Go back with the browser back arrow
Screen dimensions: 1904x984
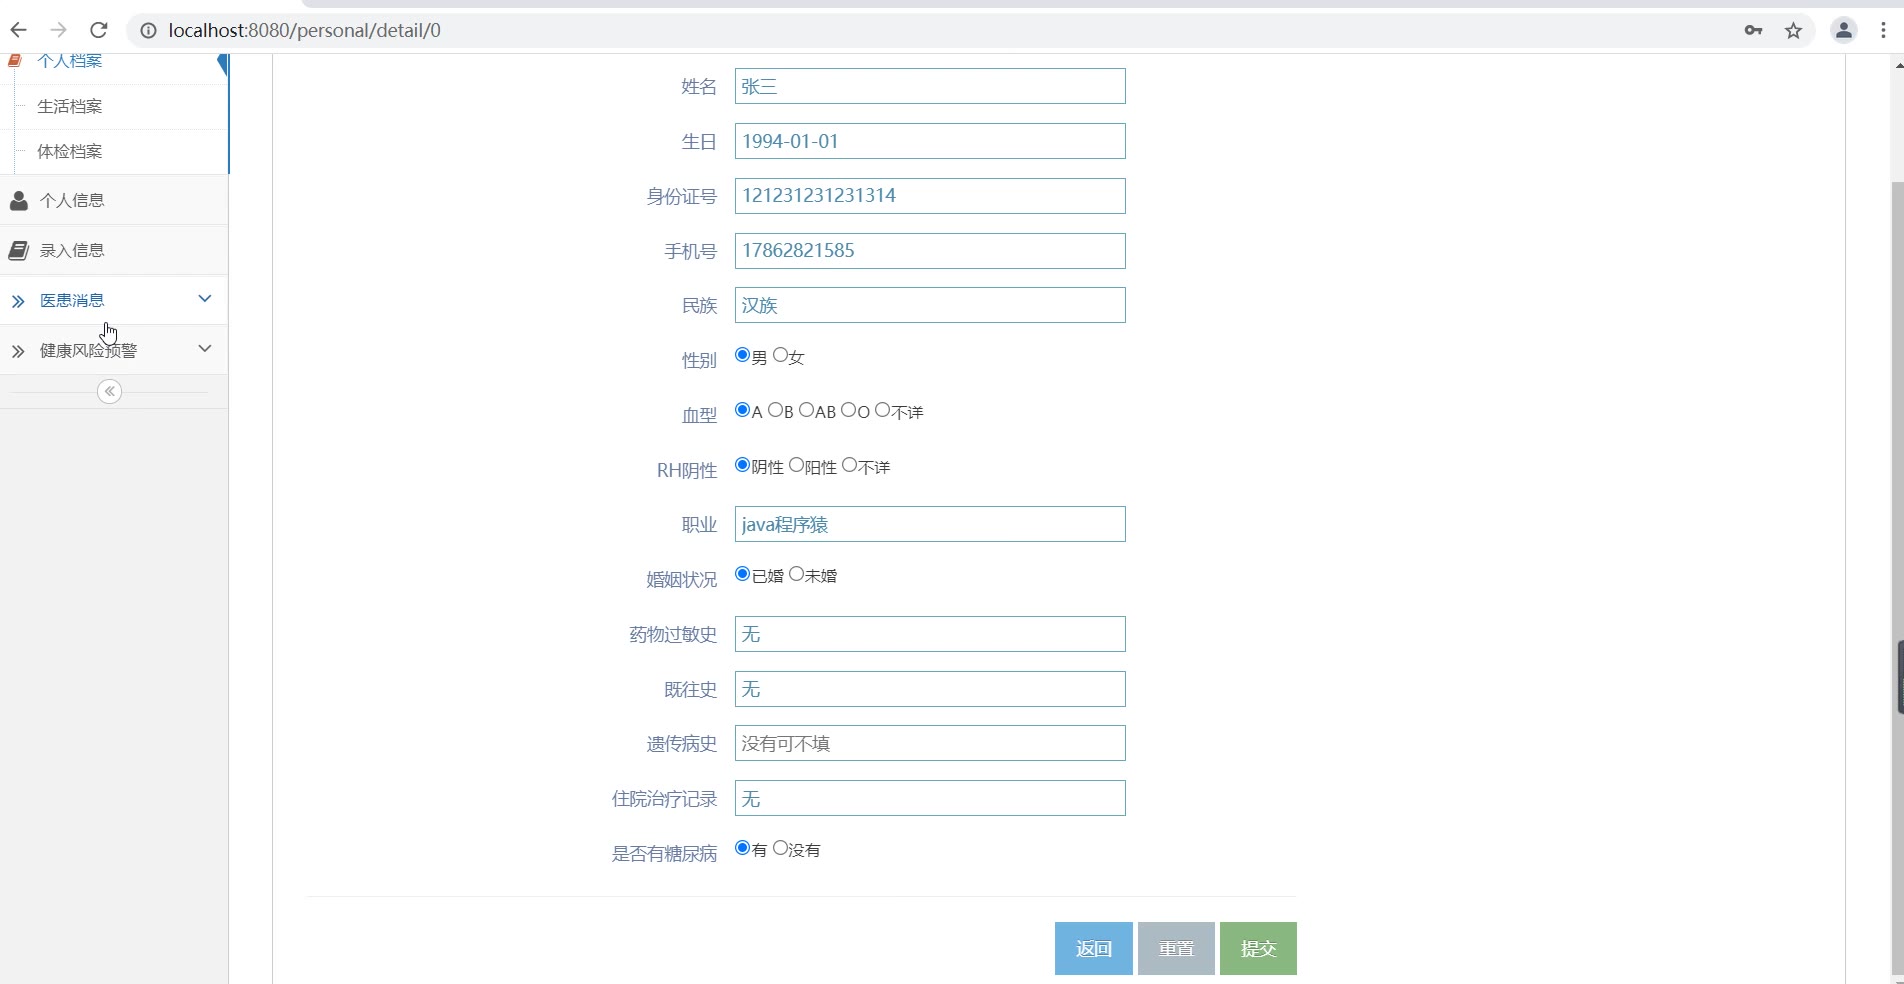click(18, 30)
